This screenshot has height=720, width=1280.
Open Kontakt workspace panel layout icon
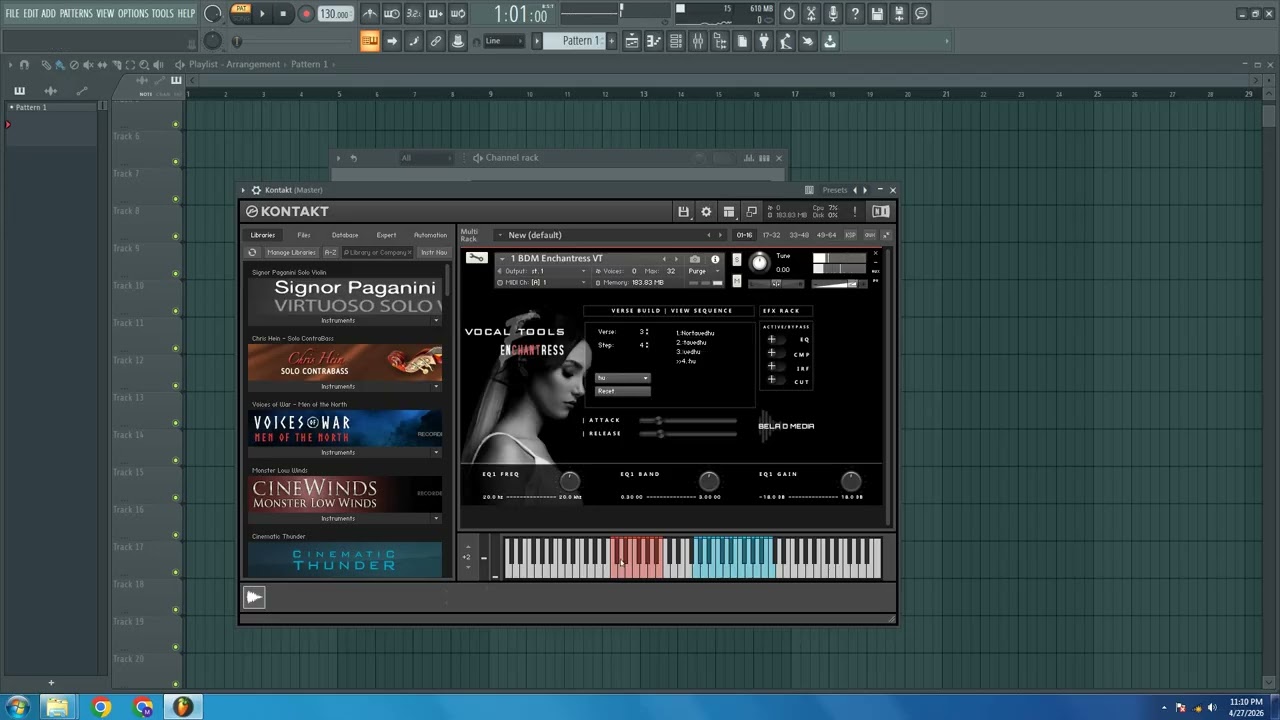pos(729,212)
